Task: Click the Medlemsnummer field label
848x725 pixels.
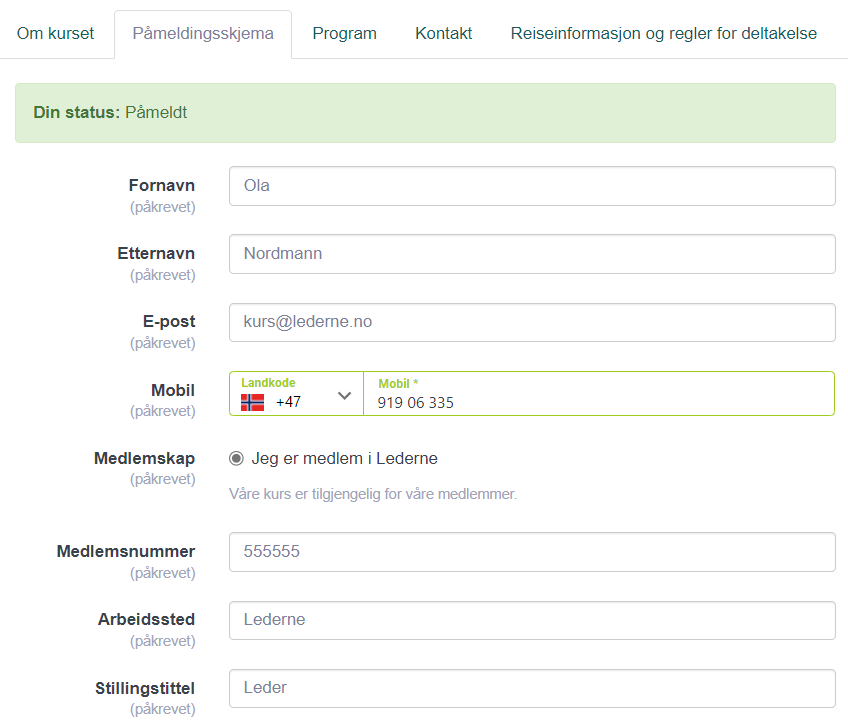Action: pyautogui.click(x=126, y=551)
